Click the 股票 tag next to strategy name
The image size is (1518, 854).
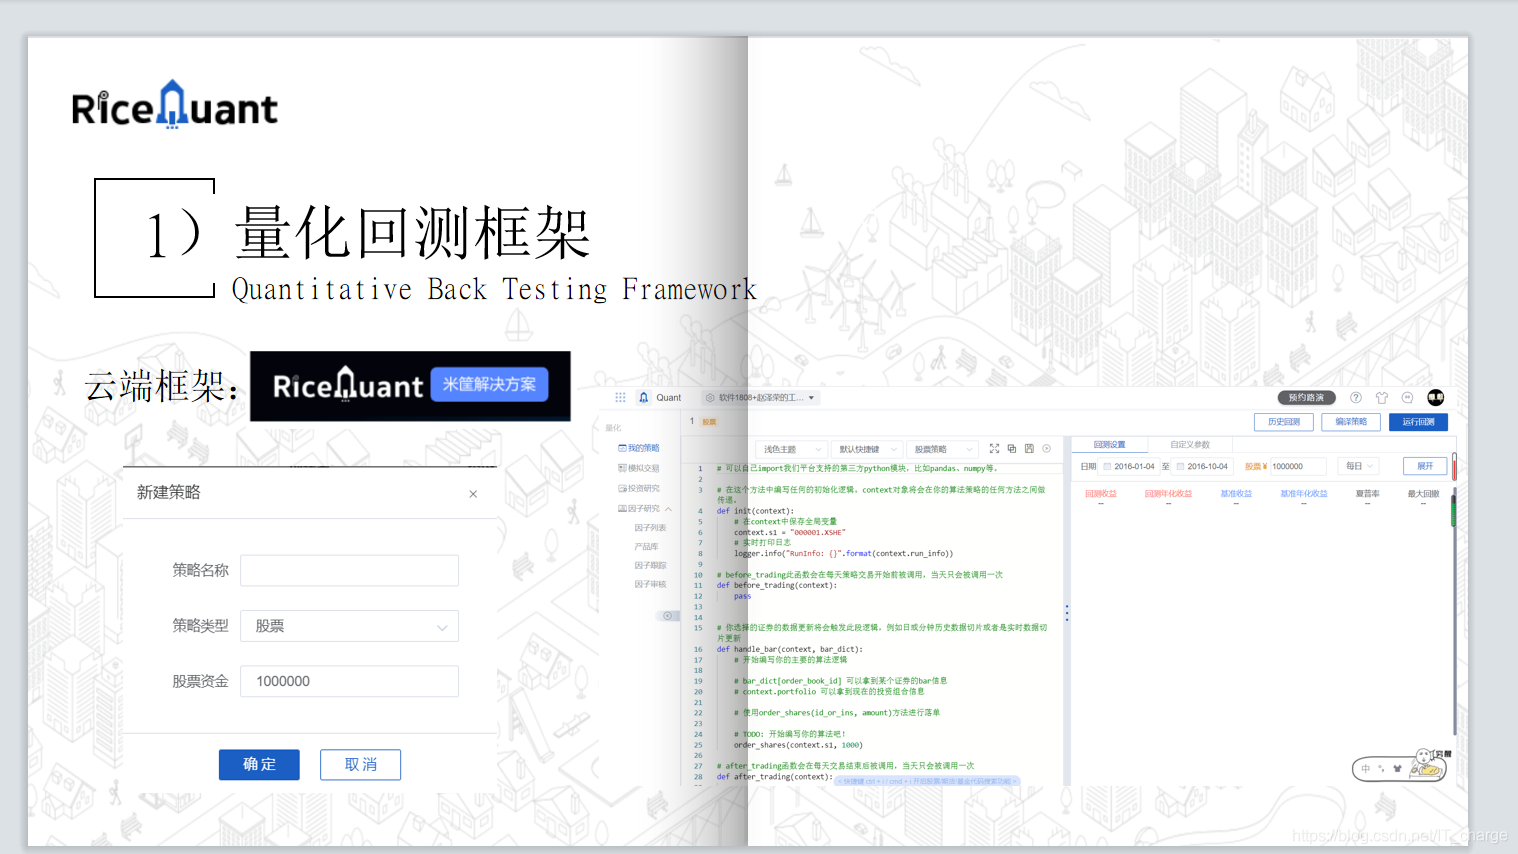pyautogui.click(x=709, y=422)
